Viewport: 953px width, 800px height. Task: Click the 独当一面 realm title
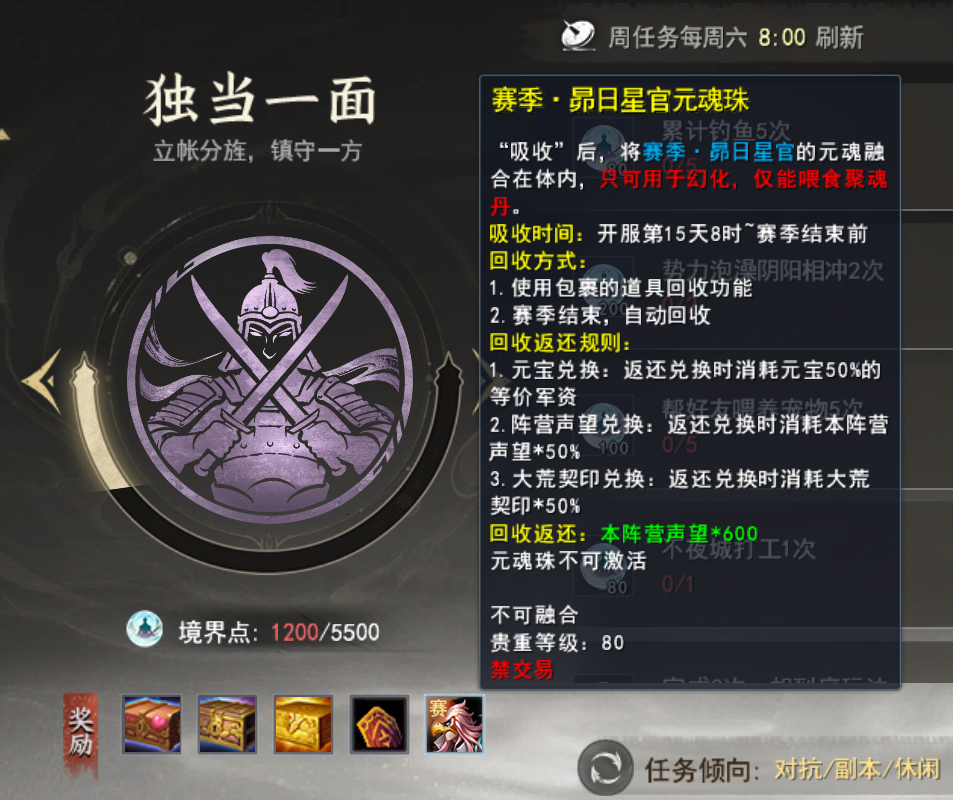click(260, 101)
